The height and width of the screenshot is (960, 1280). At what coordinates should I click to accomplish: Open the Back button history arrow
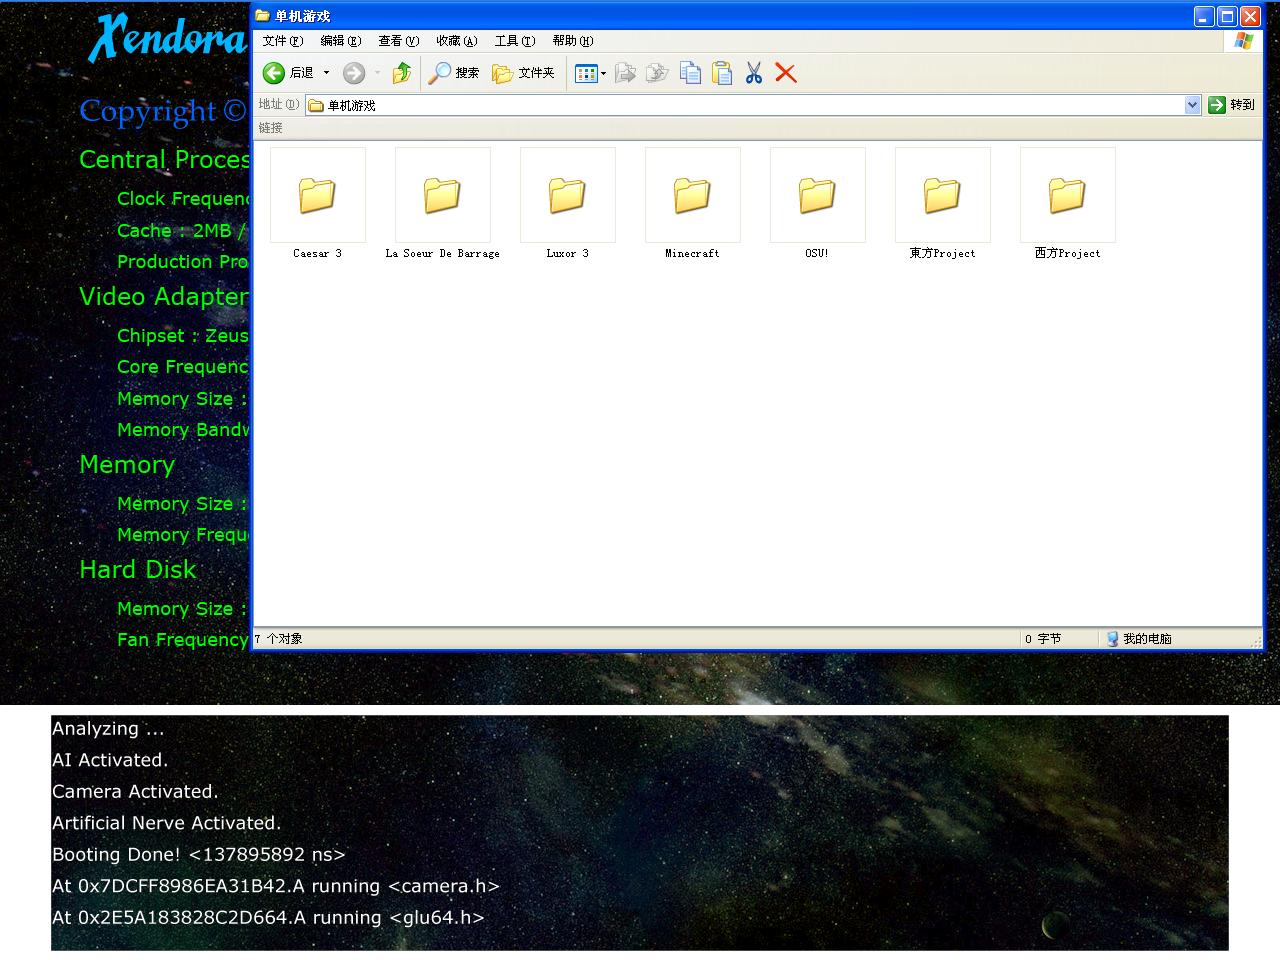pyautogui.click(x=326, y=73)
